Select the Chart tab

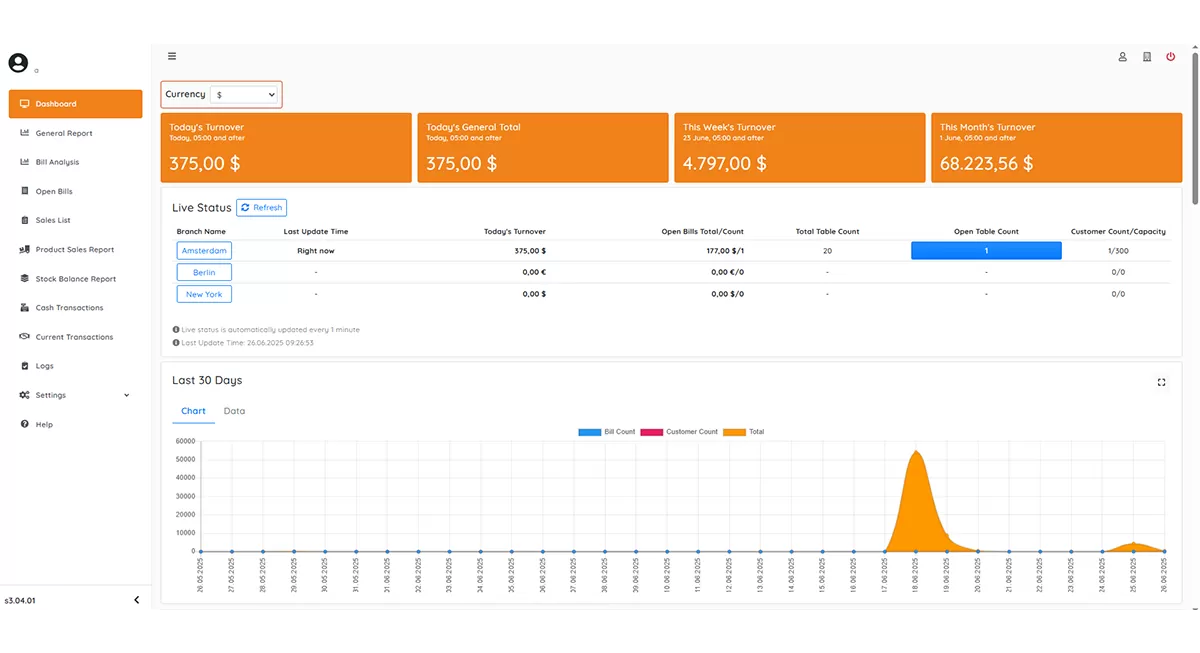click(x=193, y=411)
